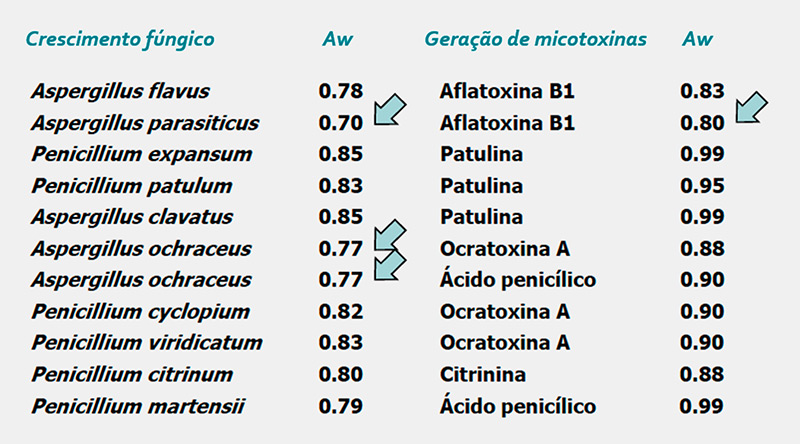This screenshot has width=800, height=444.
Task: Click the Aspergillus flavus row label
Action: [x=120, y=91]
